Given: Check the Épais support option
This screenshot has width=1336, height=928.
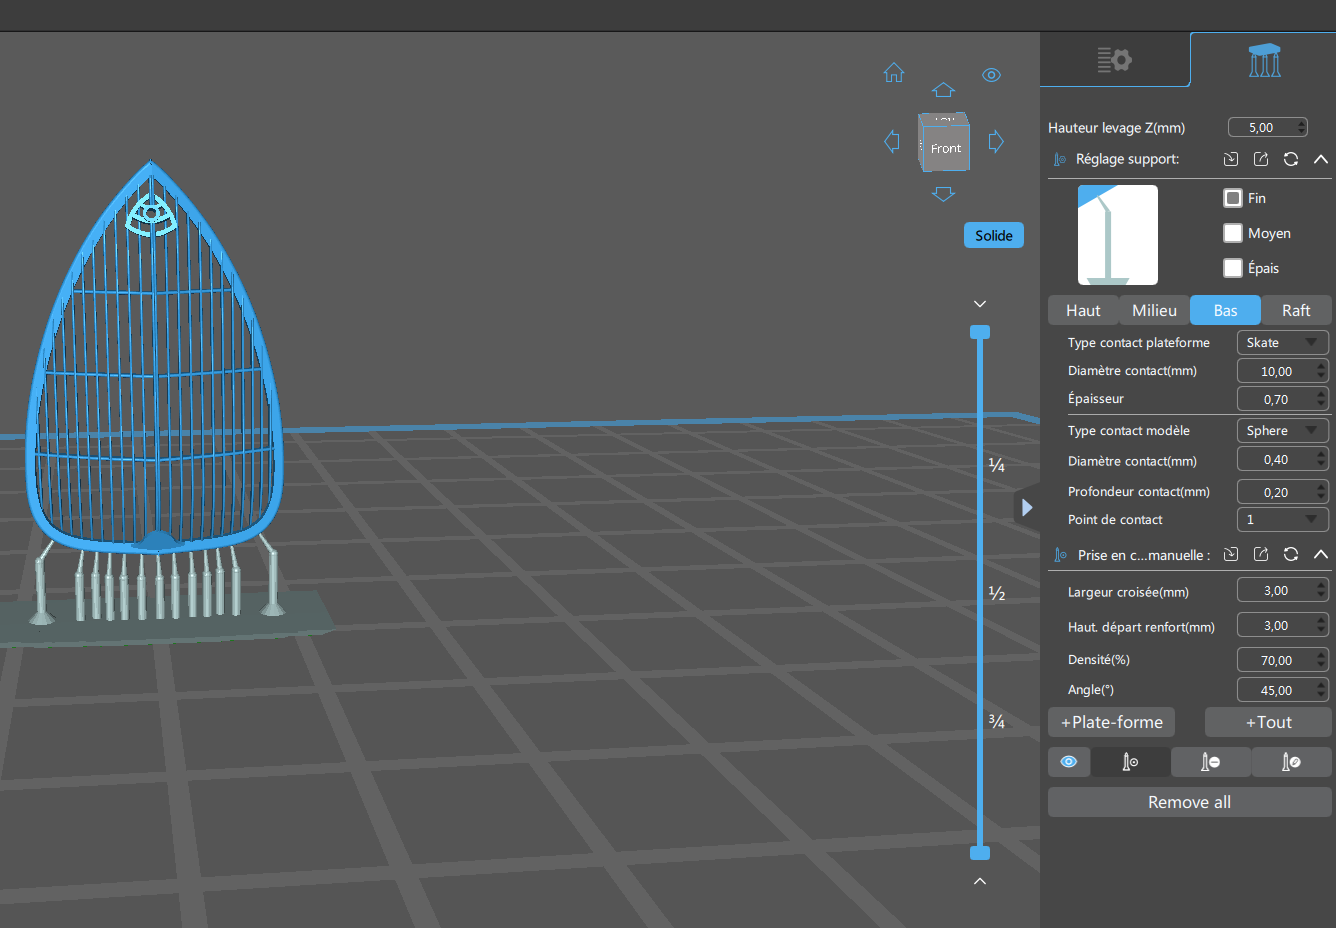Looking at the screenshot, I should tap(1233, 268).
